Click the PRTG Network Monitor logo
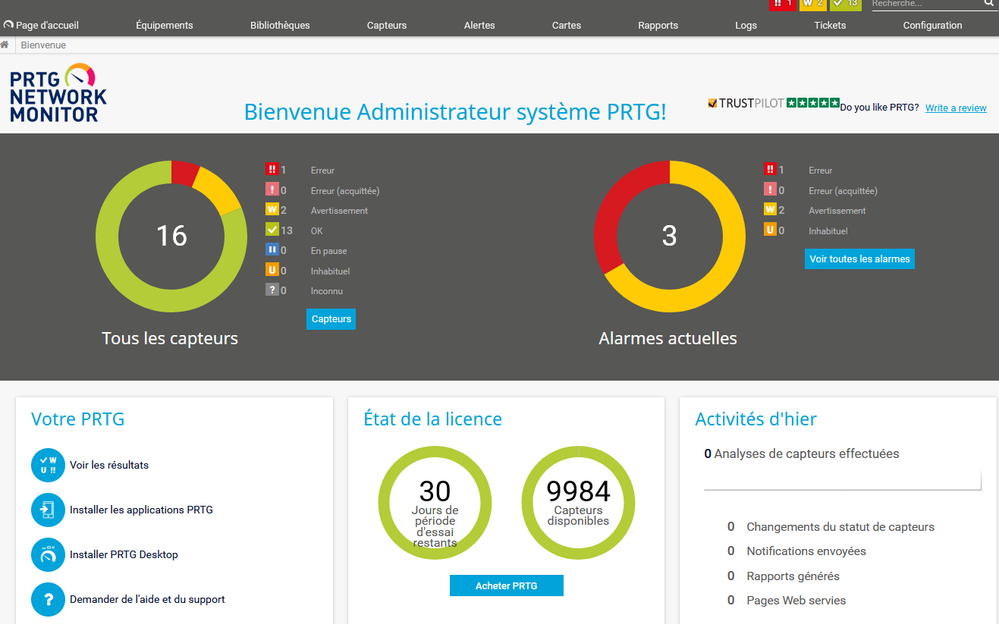The width and height of the screenshot is (999, 624). tap(58, 93)
